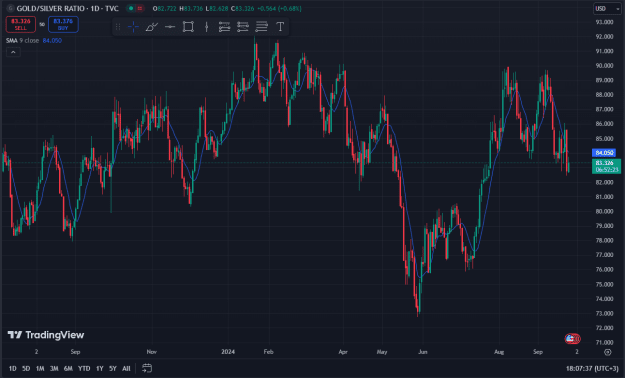625x378 pixels.
Task: Switch to the 3M range
Action: (54, 368)
